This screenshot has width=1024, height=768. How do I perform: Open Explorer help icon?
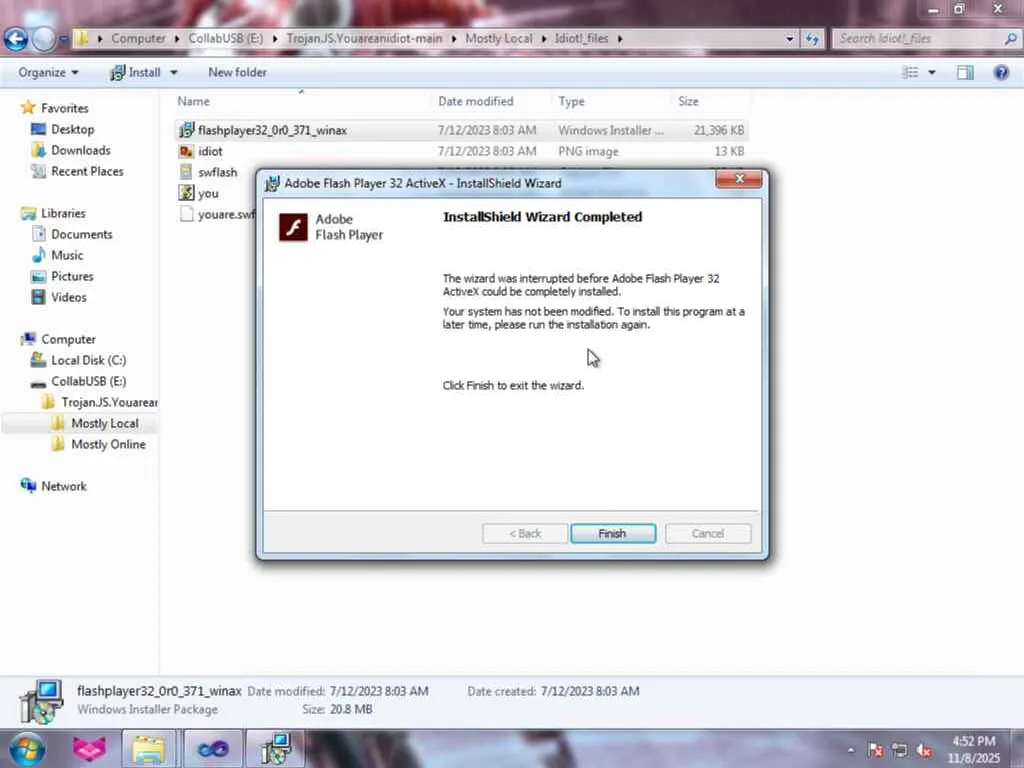(1001, 72)
